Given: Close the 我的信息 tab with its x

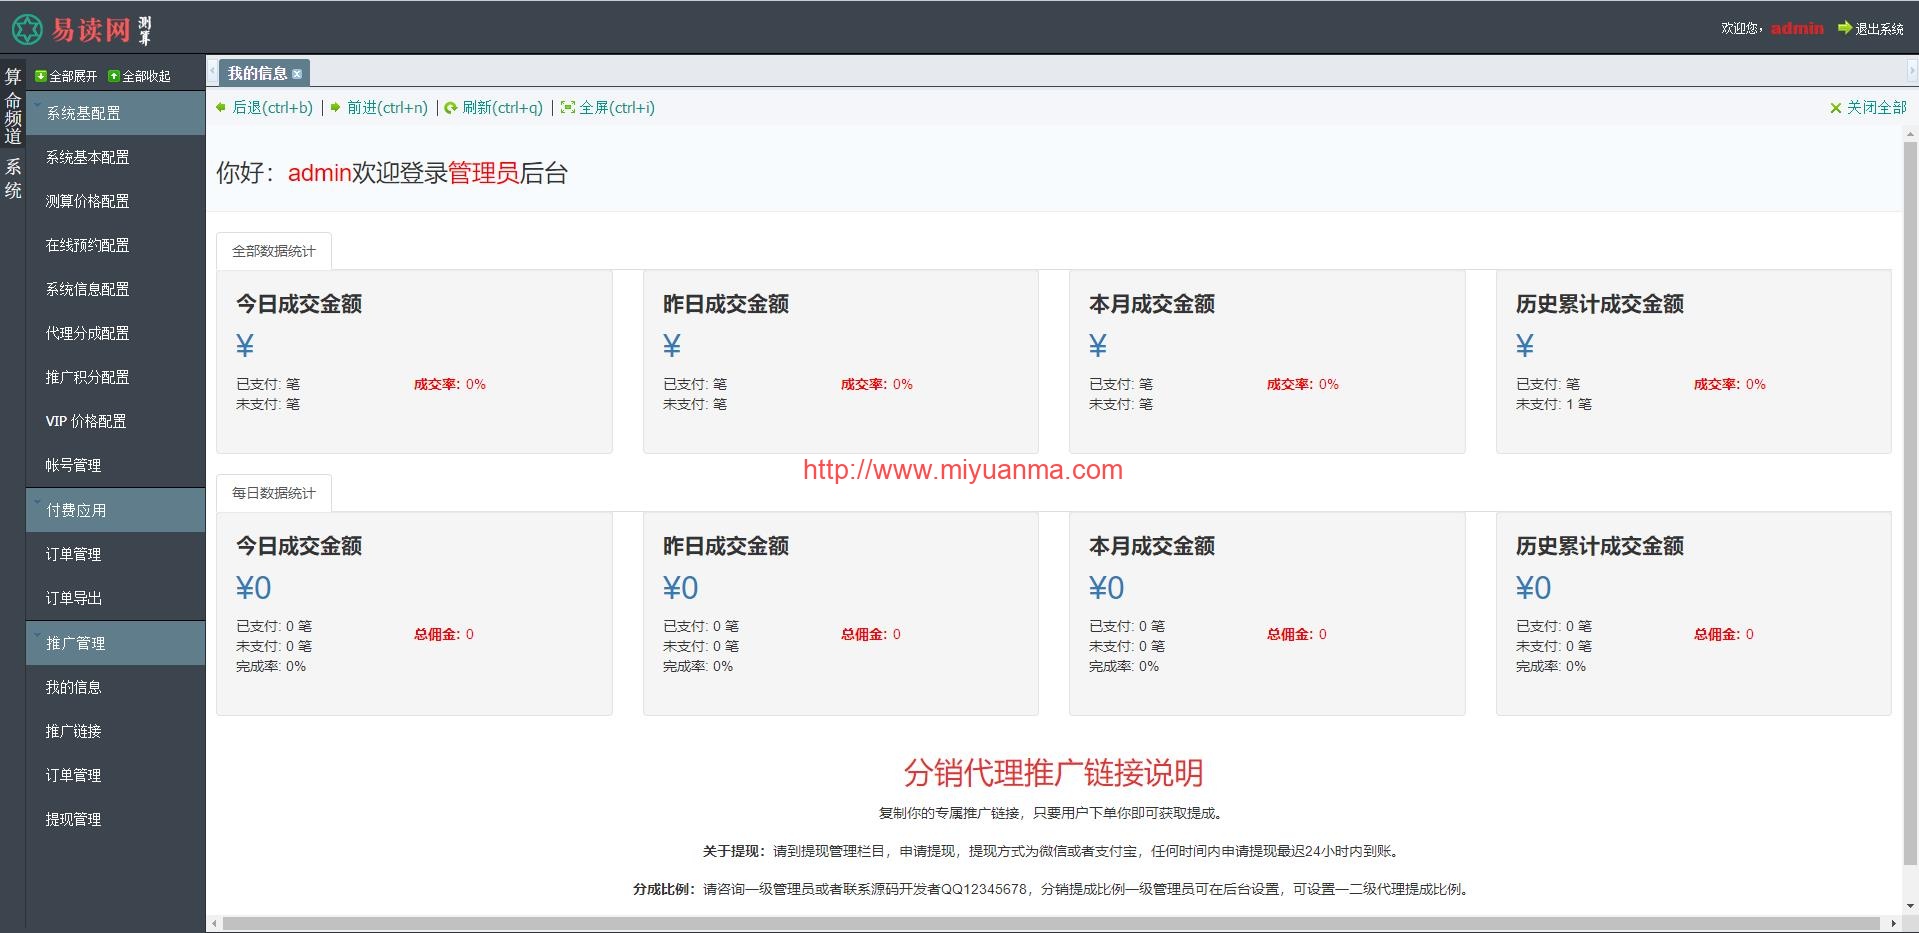Looking at the screenshot, I should (x=297, y=74).
